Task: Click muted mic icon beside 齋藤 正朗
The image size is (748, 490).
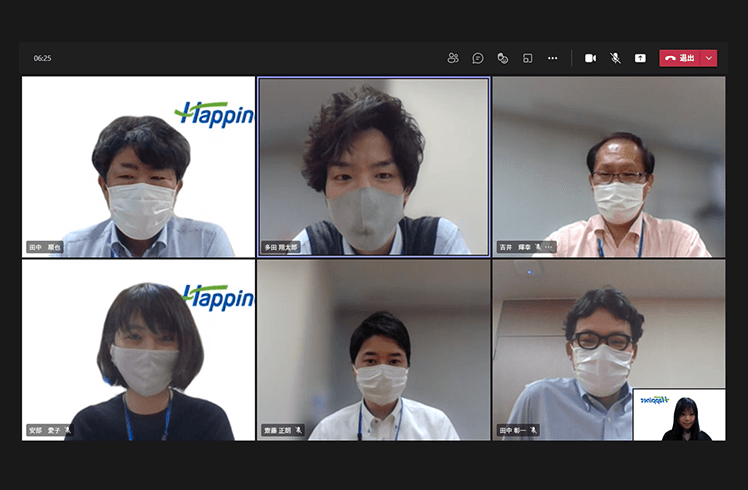Action: pos(299,430)
